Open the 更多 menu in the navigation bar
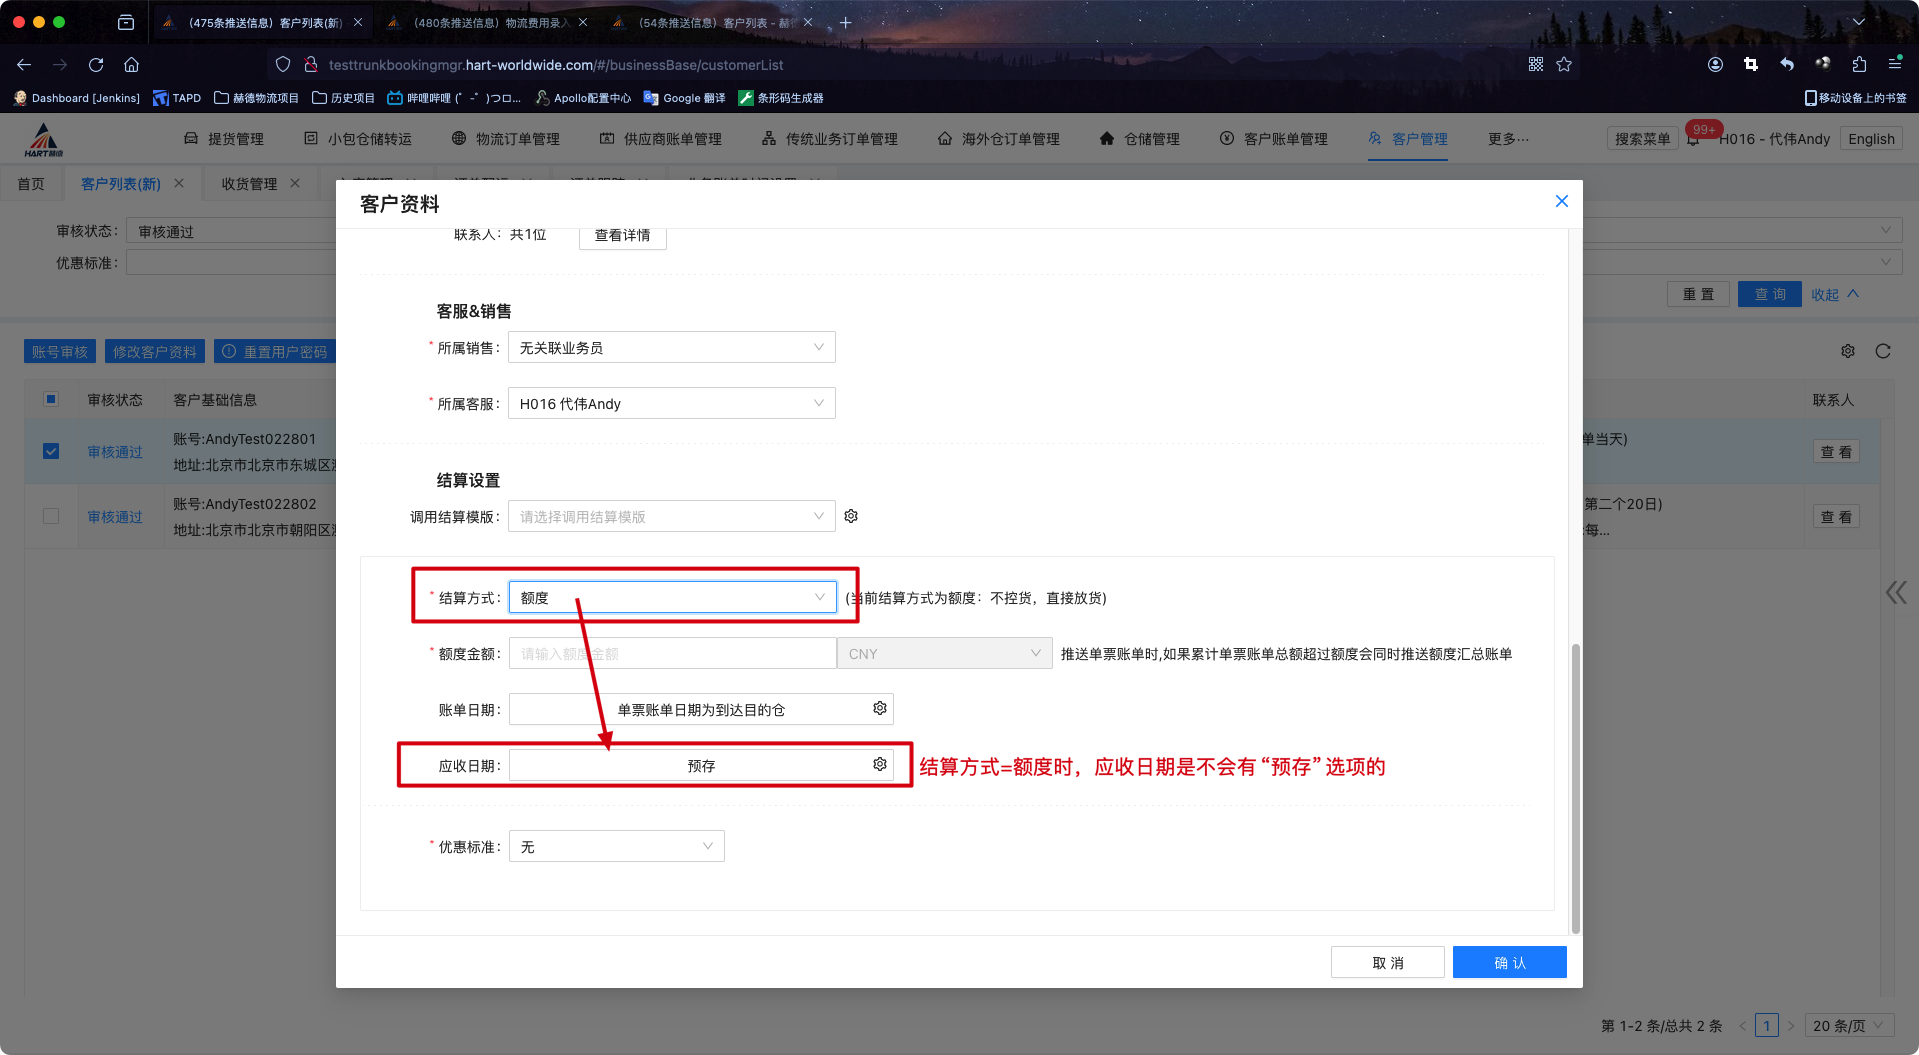The width and height of the screenshot is (1919, 1055). coord(1508,138)
